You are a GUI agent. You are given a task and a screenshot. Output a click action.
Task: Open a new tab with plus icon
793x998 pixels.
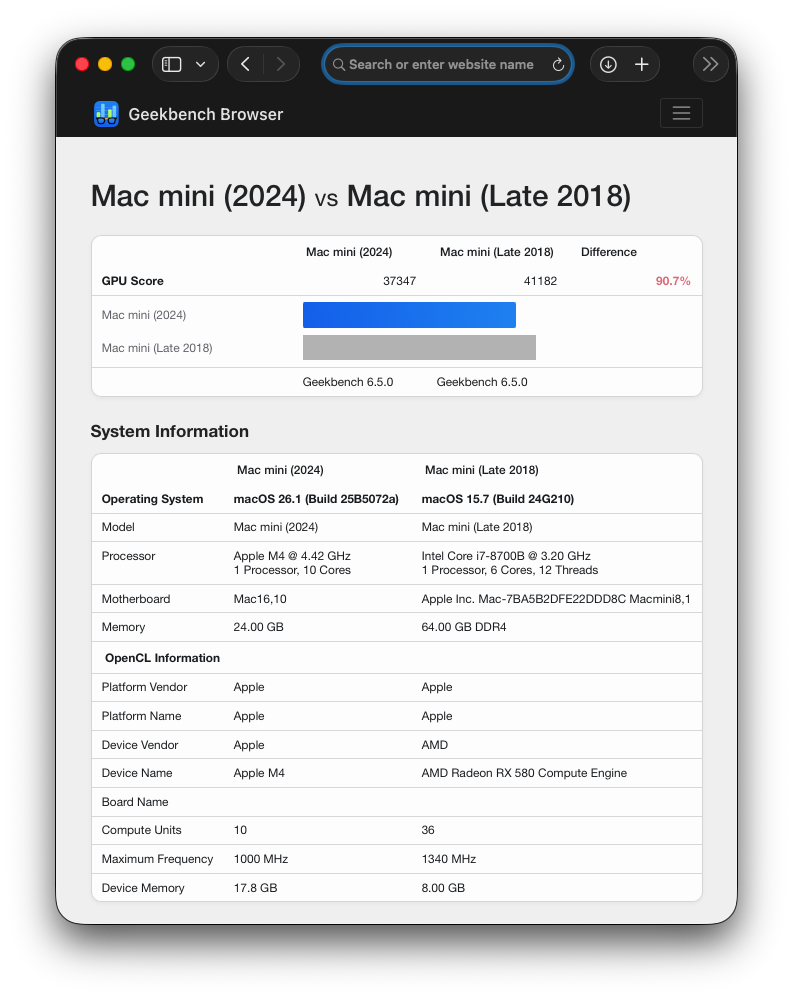point(642,64)
